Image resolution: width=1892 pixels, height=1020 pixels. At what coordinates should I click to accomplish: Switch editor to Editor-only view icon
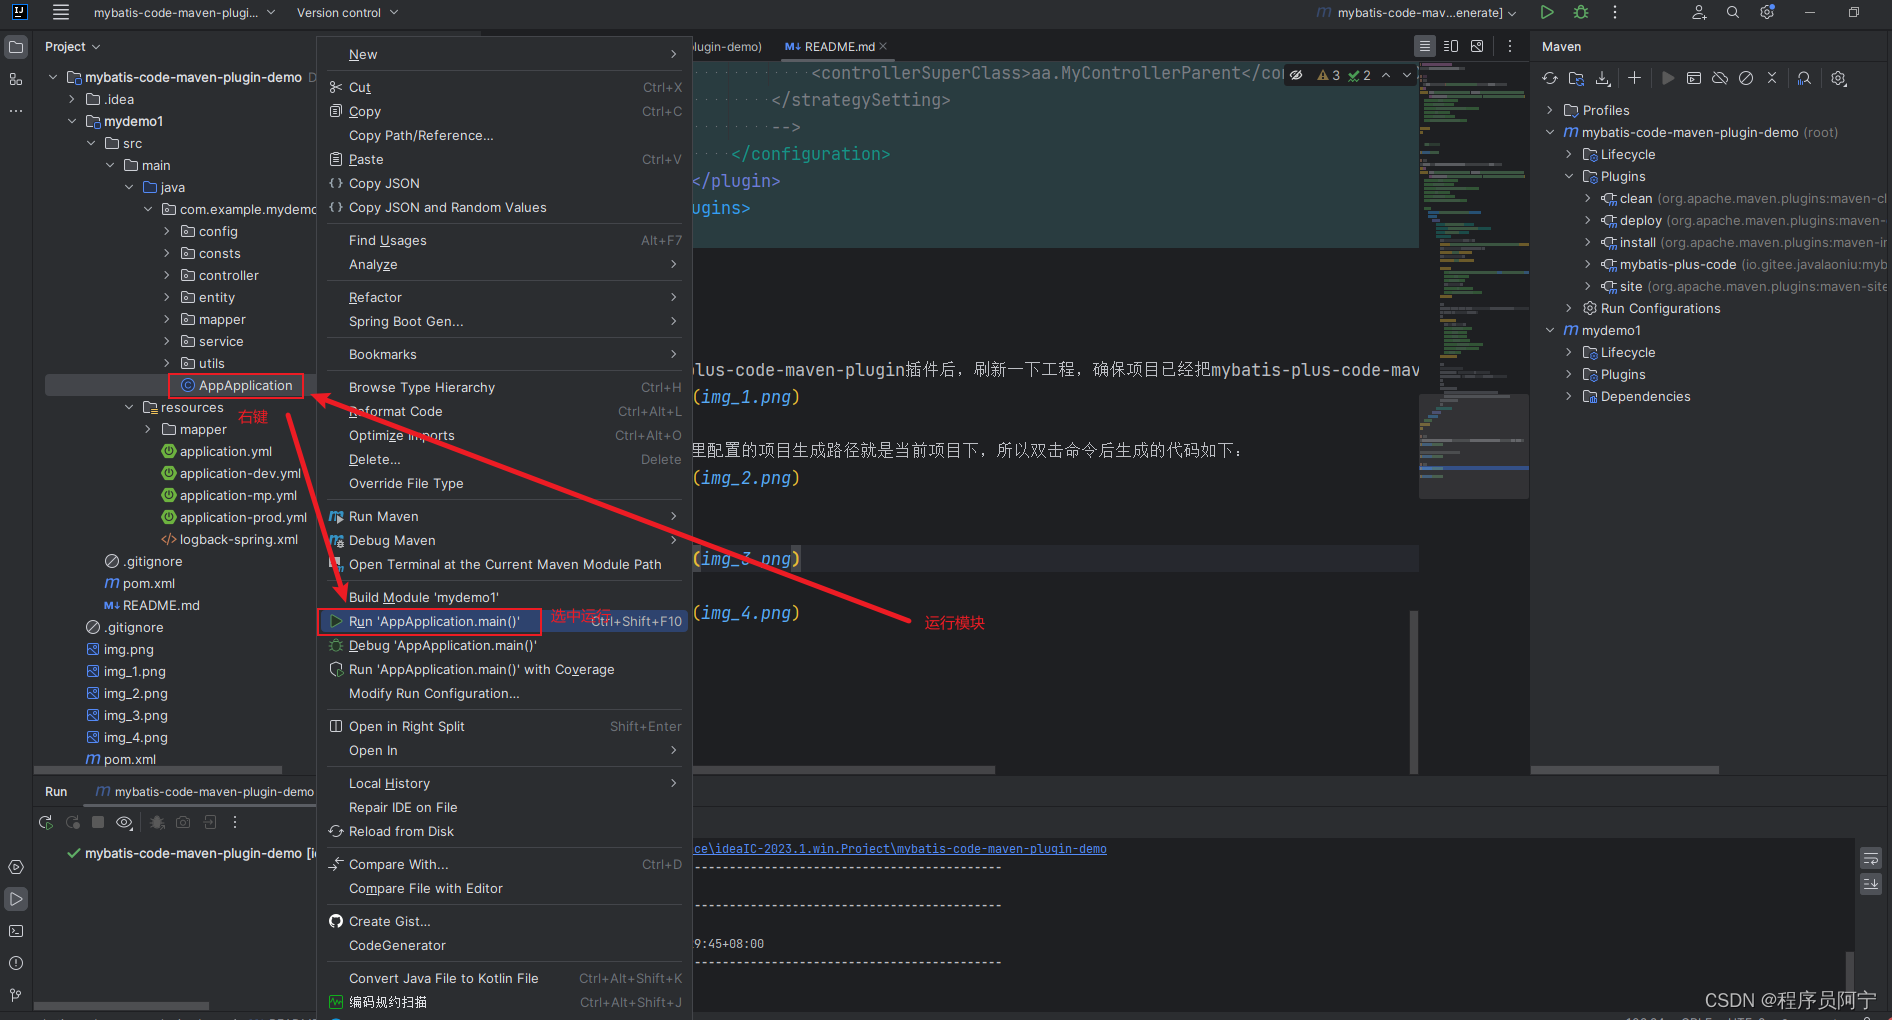1425,46
